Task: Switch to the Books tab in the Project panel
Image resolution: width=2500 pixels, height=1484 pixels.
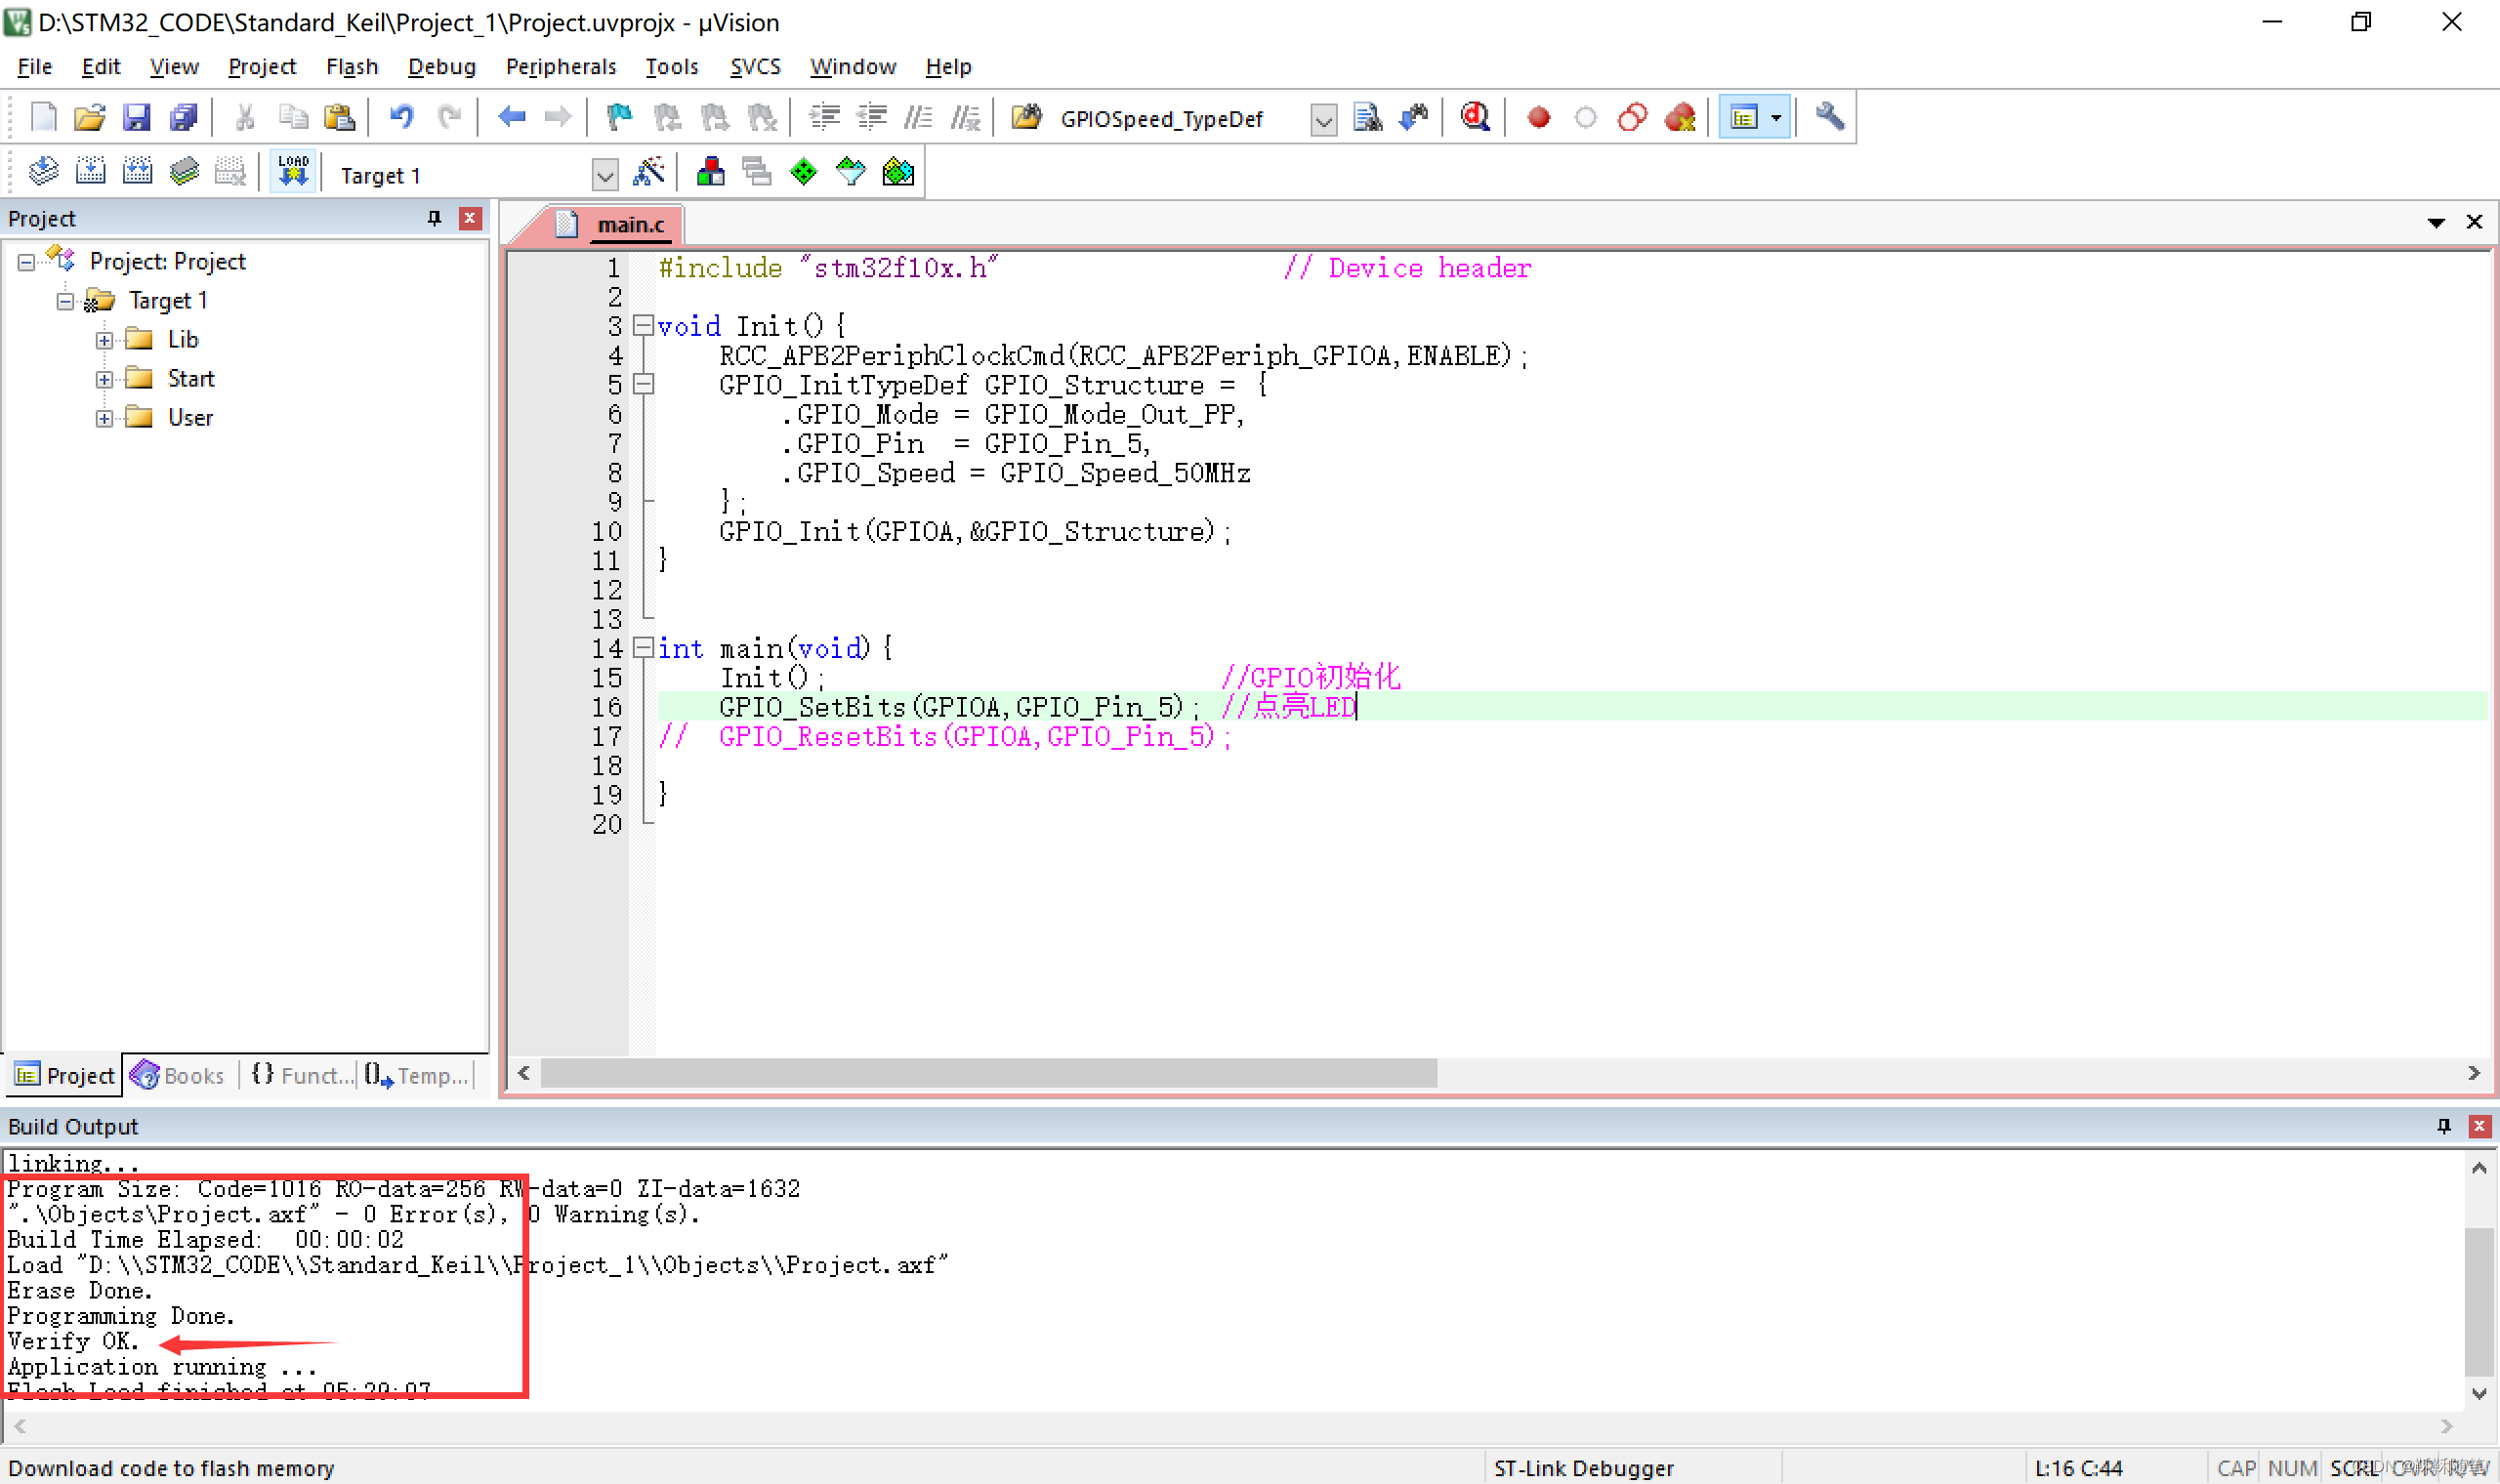Action: click(x=180, y=1075)
